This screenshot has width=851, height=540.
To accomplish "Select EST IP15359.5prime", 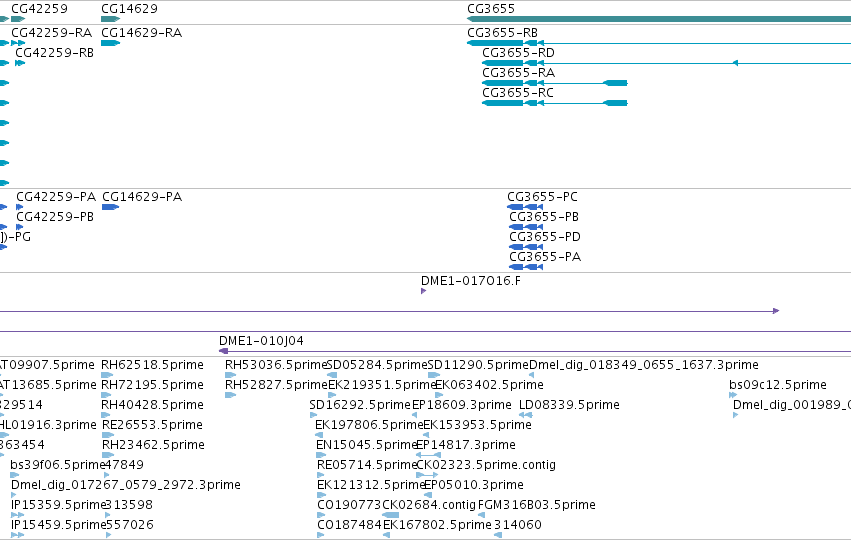I will 58,505.
